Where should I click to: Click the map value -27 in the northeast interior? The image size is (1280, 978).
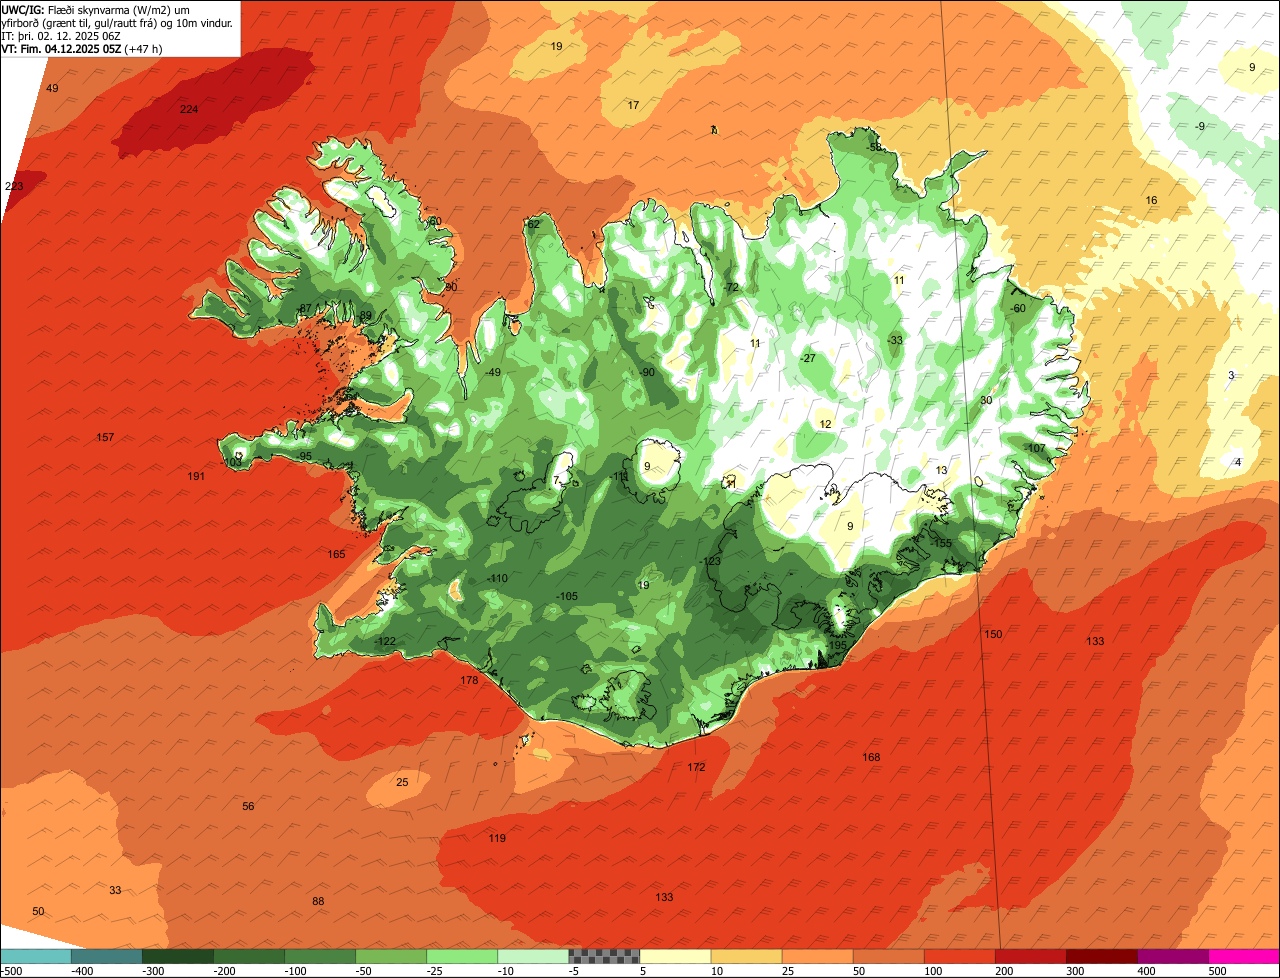pyautogui.click(x=807, y=358)
